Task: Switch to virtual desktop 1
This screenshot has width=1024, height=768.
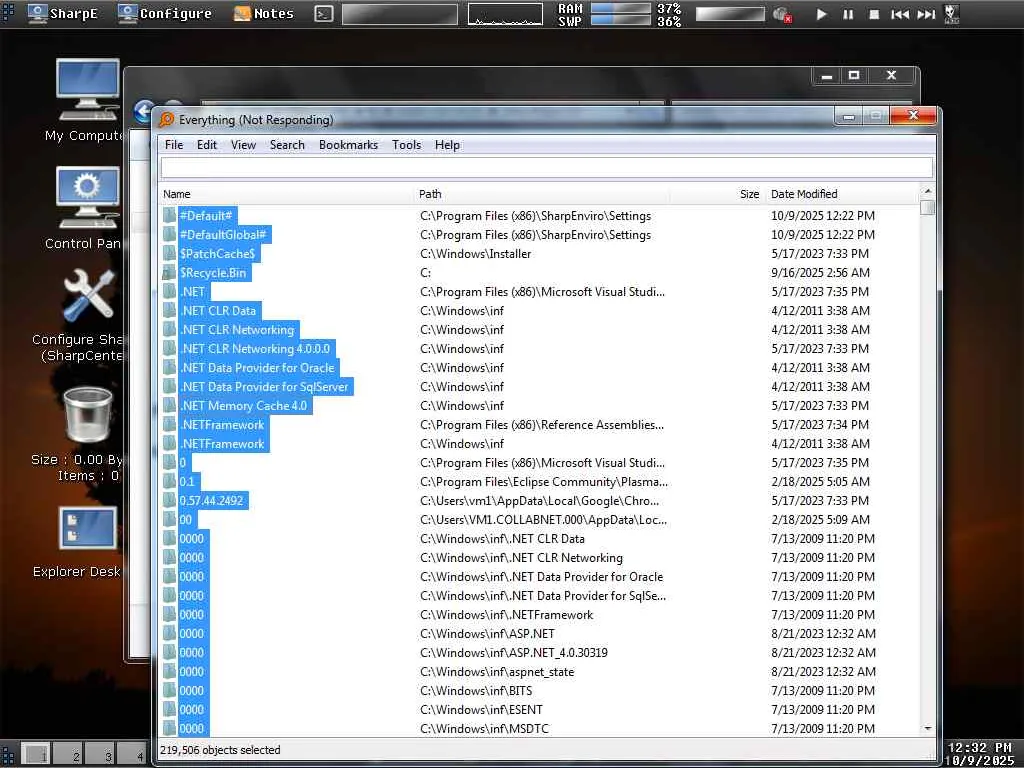Action: coord(37,754)
